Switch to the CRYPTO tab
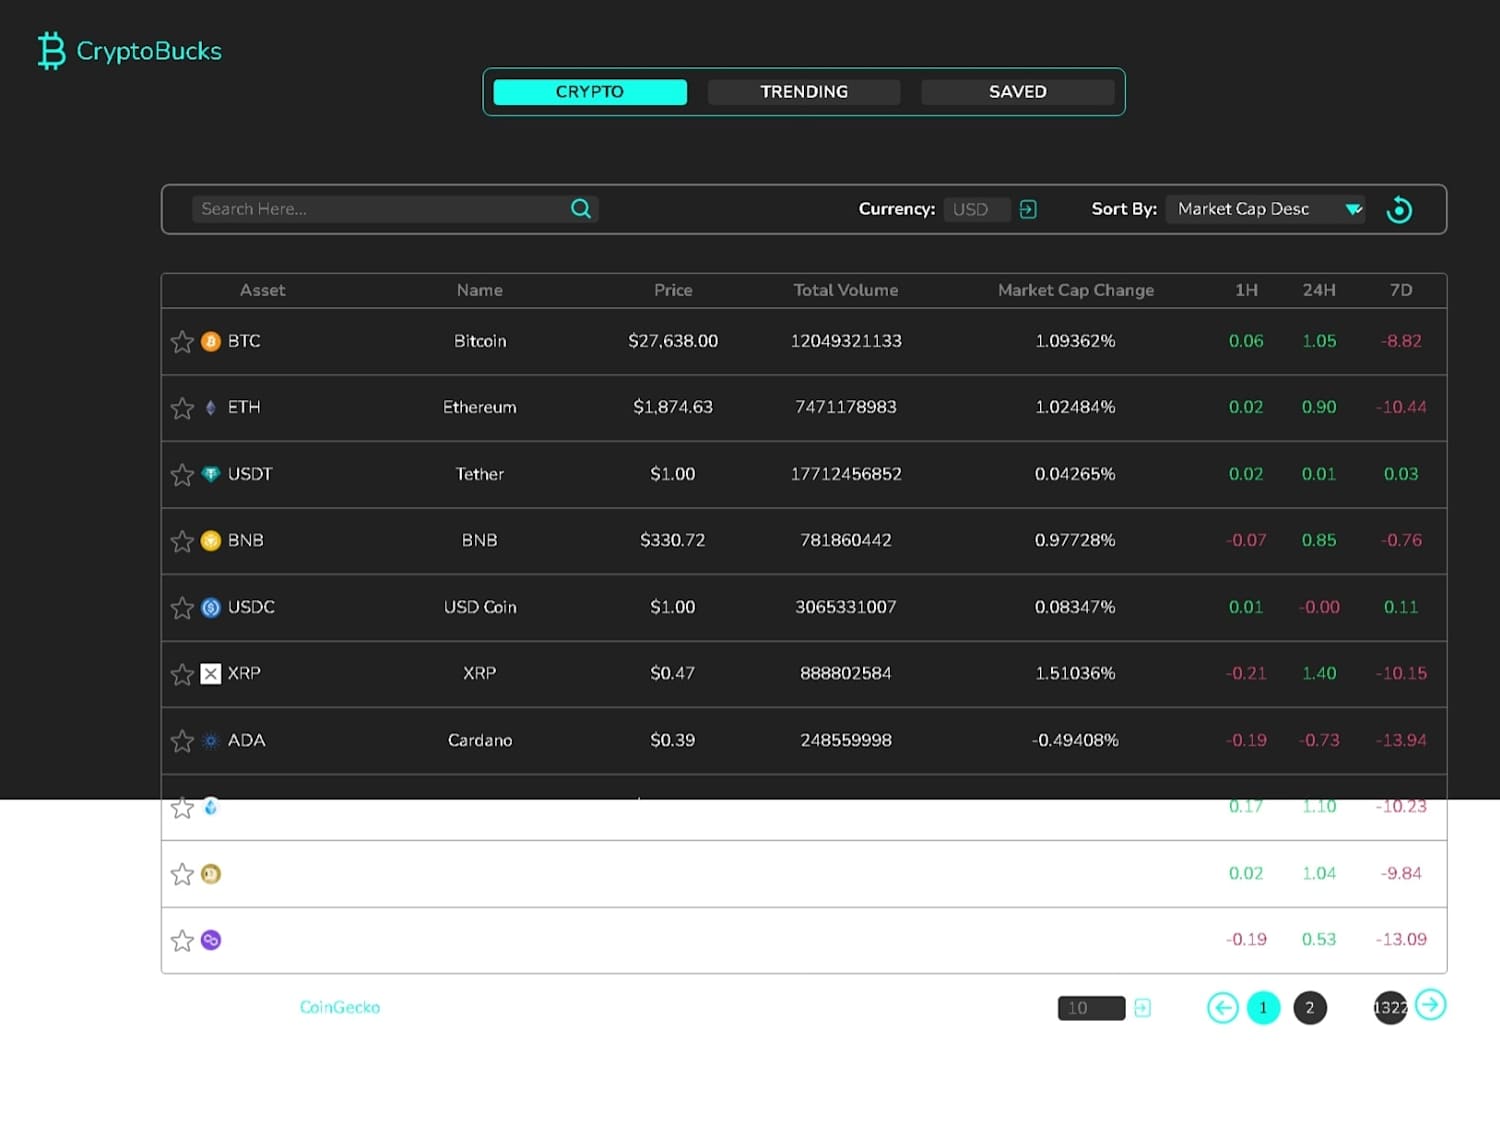The height and width of the screenshot is (1125, 1500). coord(590,92)
